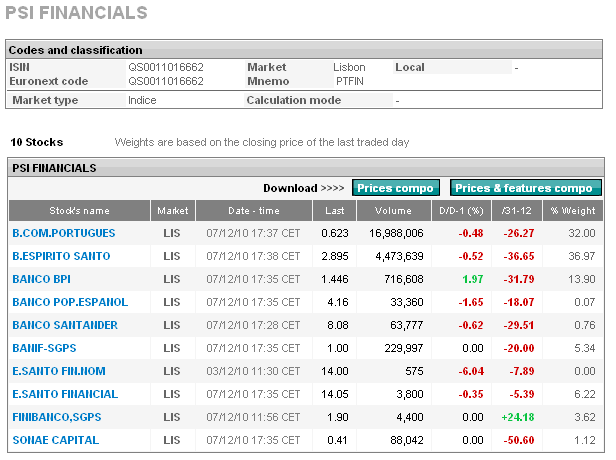This screenshot has height=460, width=616.
Task: Select ISIN value QS0011016662
Action: pos(166,67)
